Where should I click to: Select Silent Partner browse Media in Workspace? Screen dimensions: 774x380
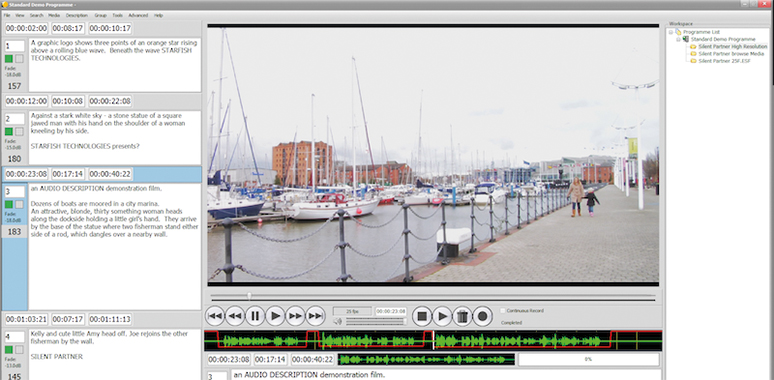pyautogui.click(x=731, y=53)
